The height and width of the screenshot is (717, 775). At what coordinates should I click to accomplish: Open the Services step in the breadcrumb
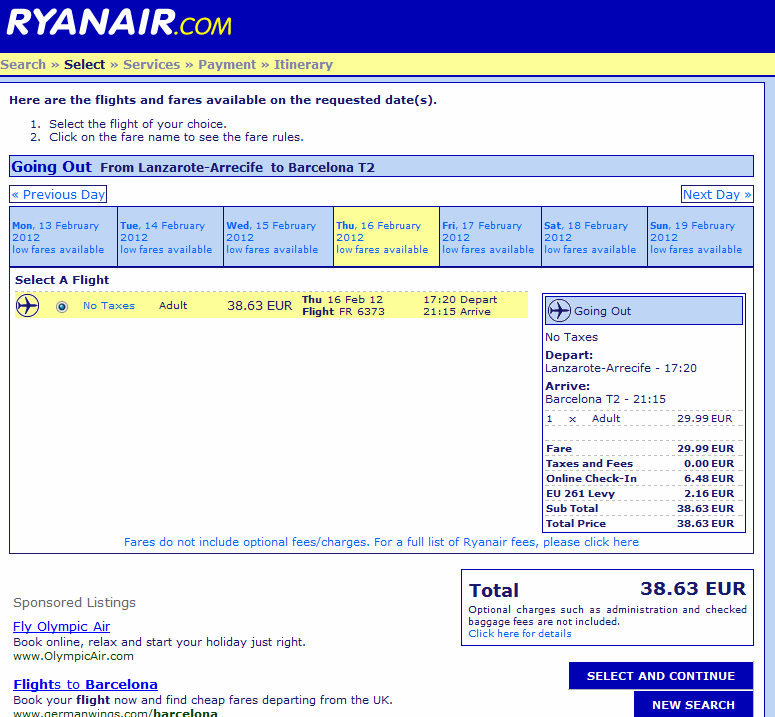click(151, 65)
